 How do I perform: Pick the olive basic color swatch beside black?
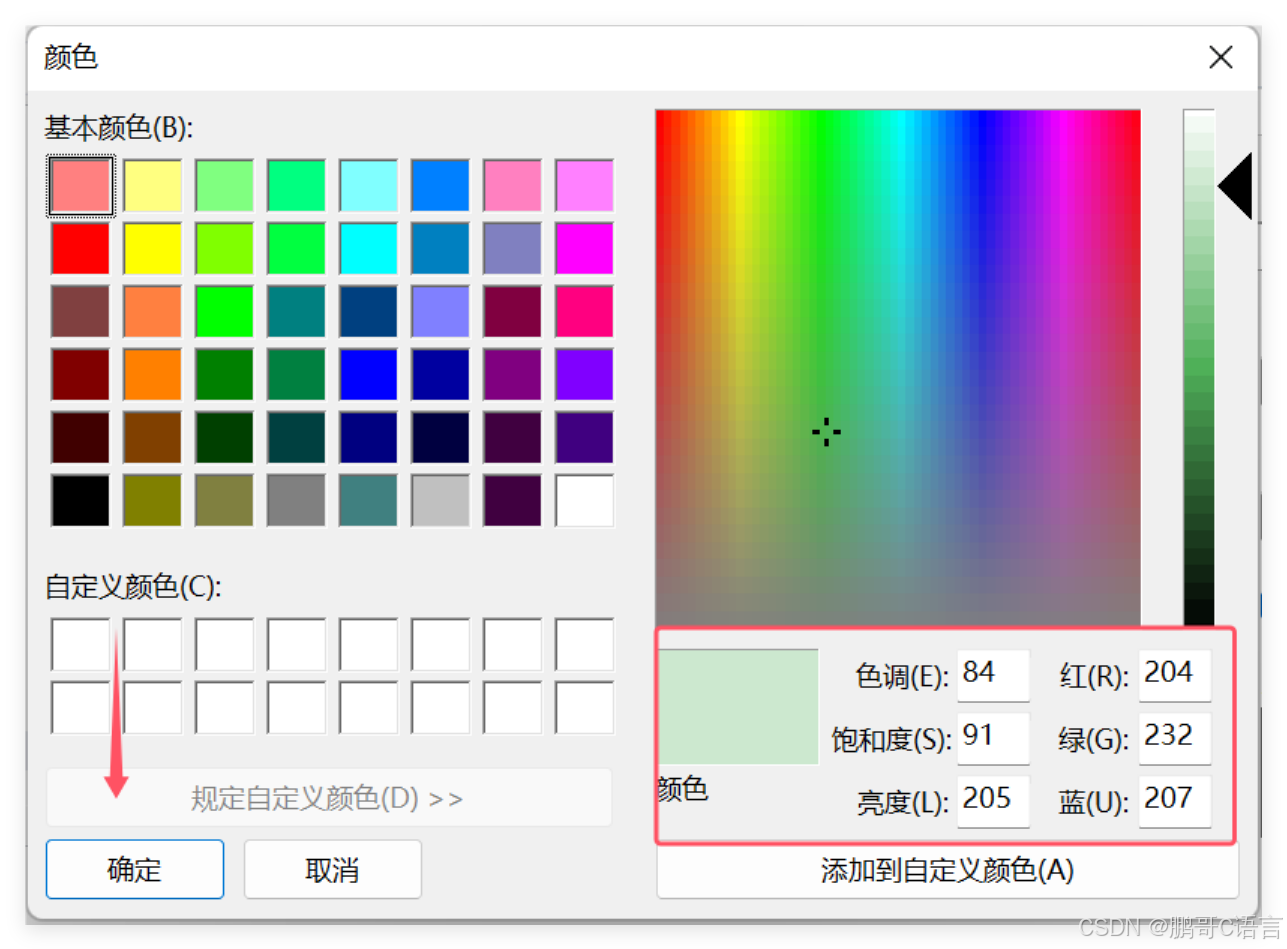tap(152, 500)
